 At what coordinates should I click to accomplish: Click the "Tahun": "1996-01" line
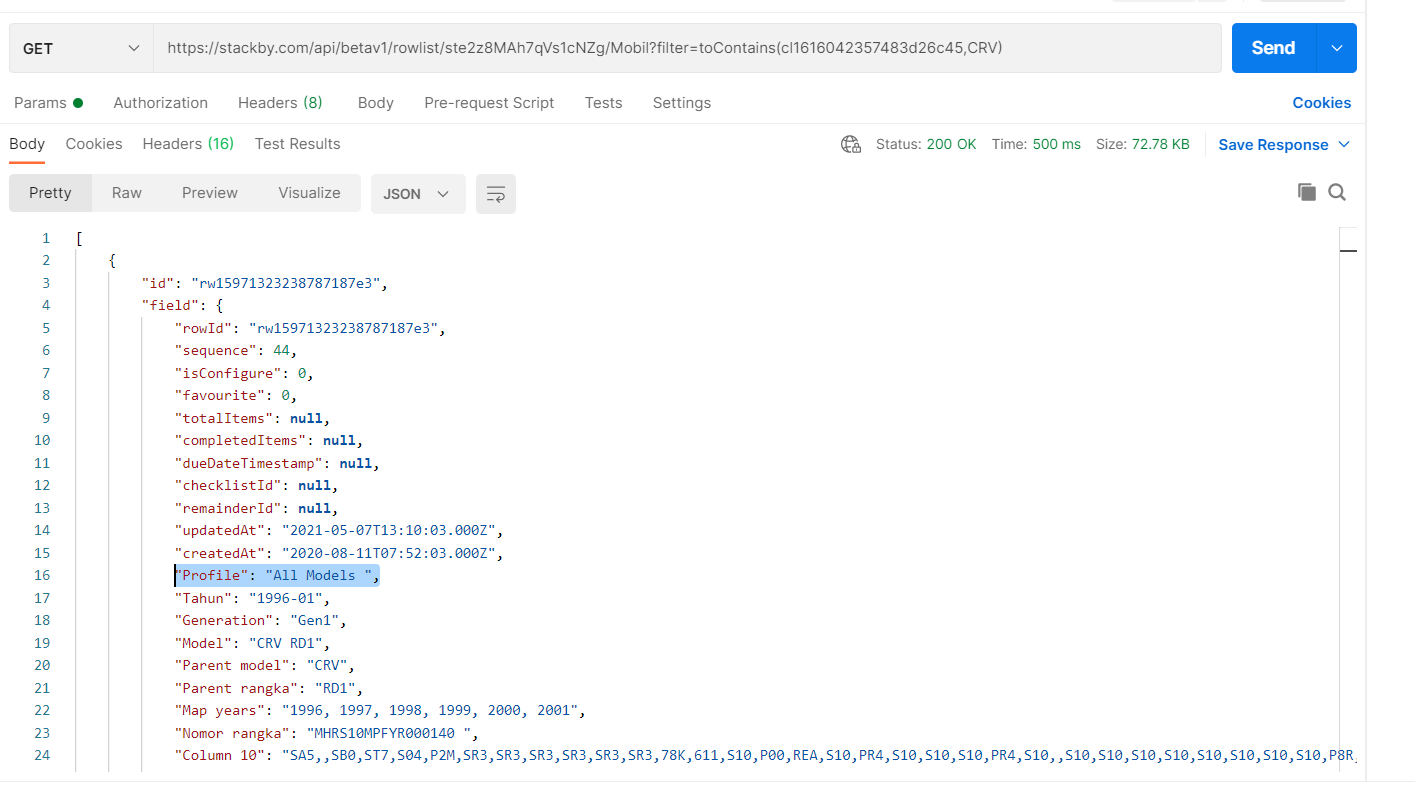pyautogui.click(x=252, y=598)
